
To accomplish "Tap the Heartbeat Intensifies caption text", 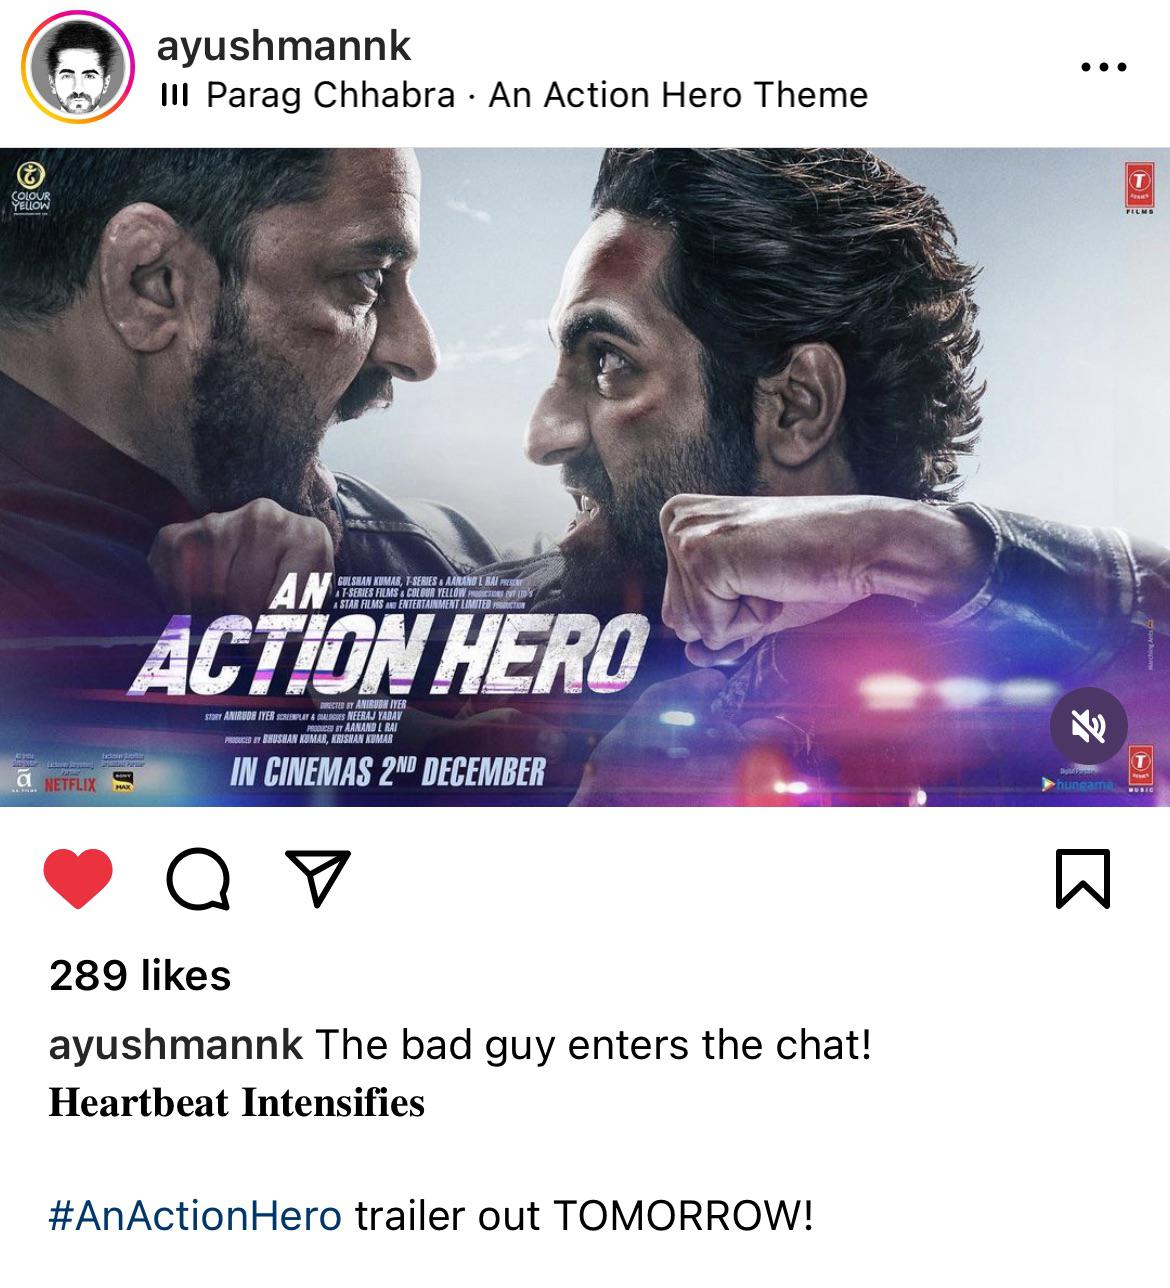I will (x=237, y=1103).
